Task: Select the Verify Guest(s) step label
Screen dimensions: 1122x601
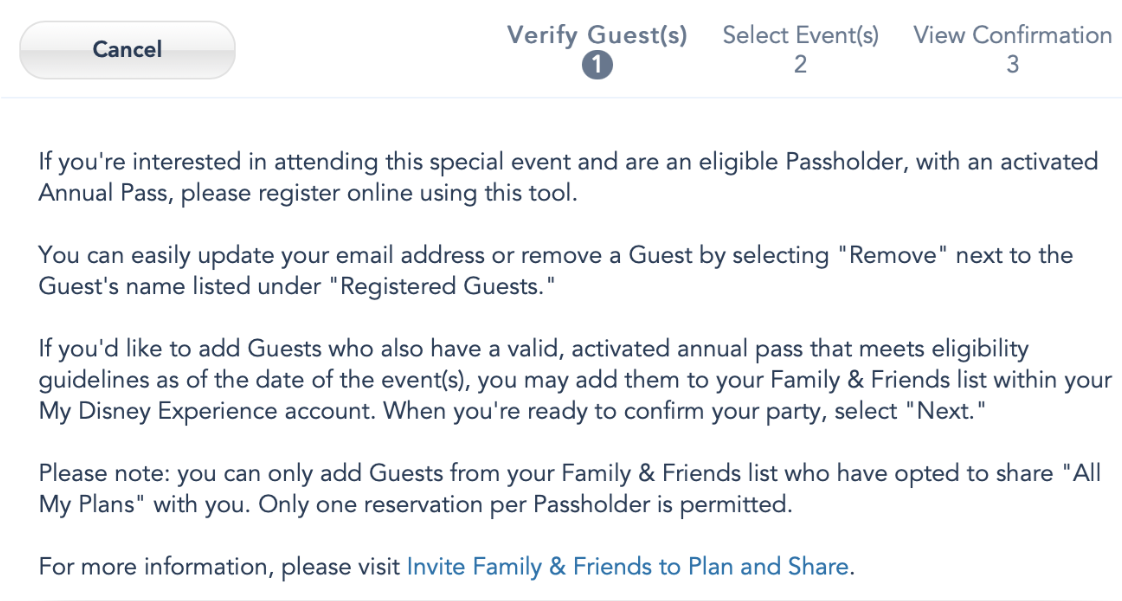Action: (x=597, y=35)
